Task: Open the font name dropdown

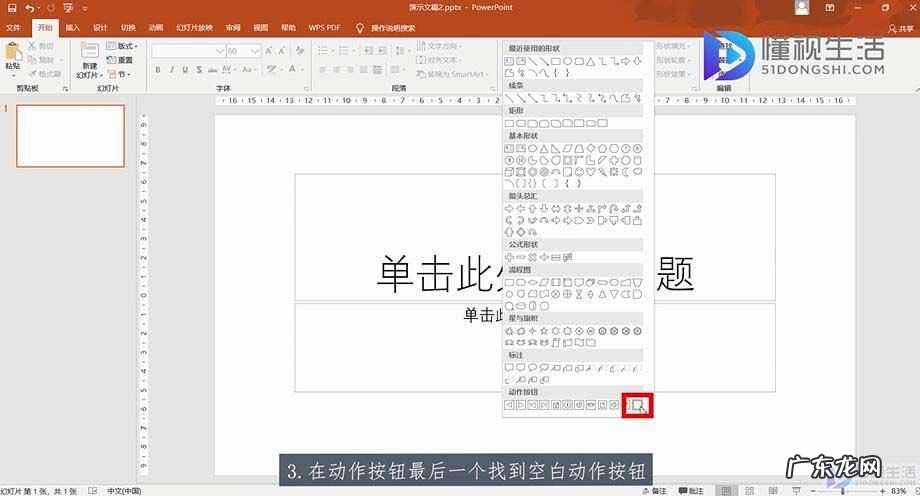Action: click(x=220, y=51)
